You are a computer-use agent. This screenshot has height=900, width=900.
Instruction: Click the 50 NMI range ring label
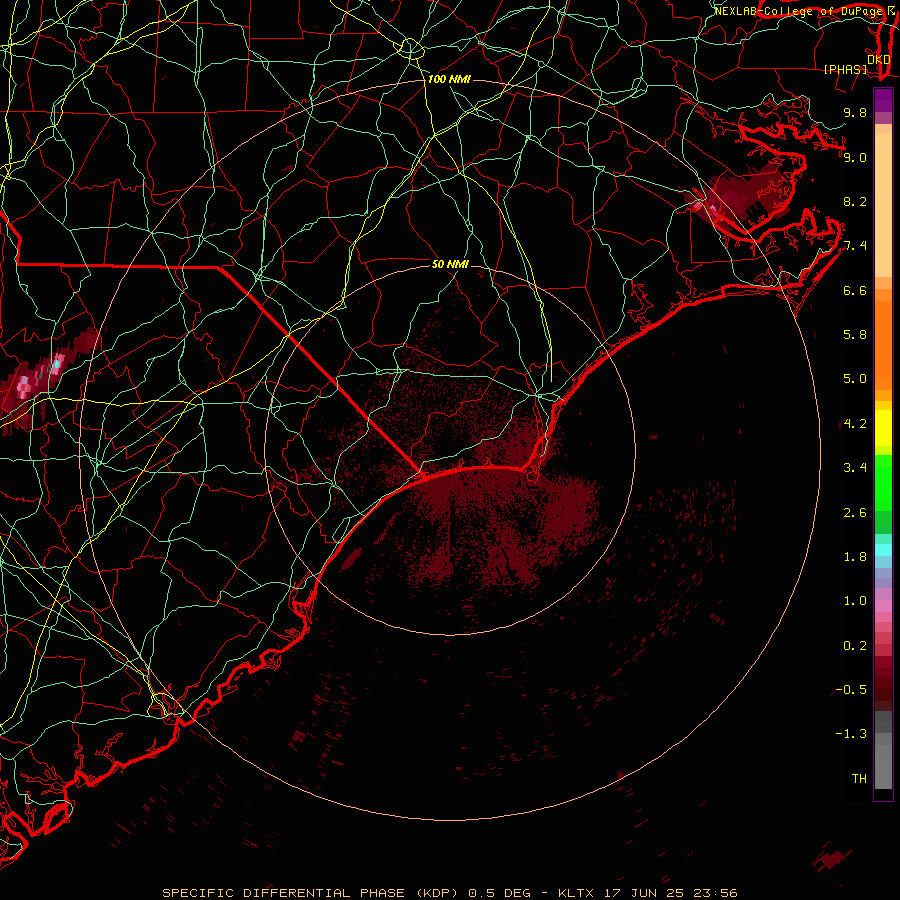click(450, 264)
